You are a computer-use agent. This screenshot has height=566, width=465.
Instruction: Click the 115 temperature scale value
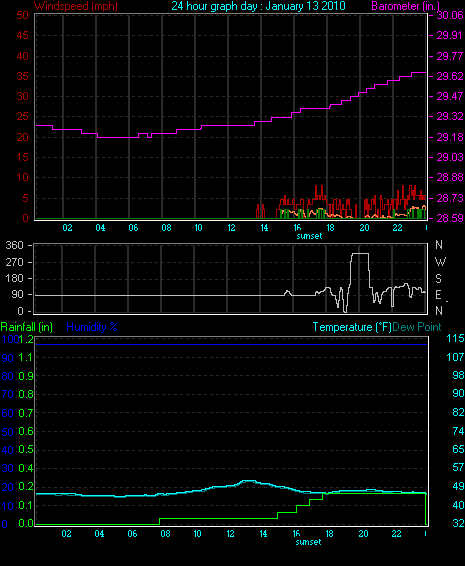[455, 339]
